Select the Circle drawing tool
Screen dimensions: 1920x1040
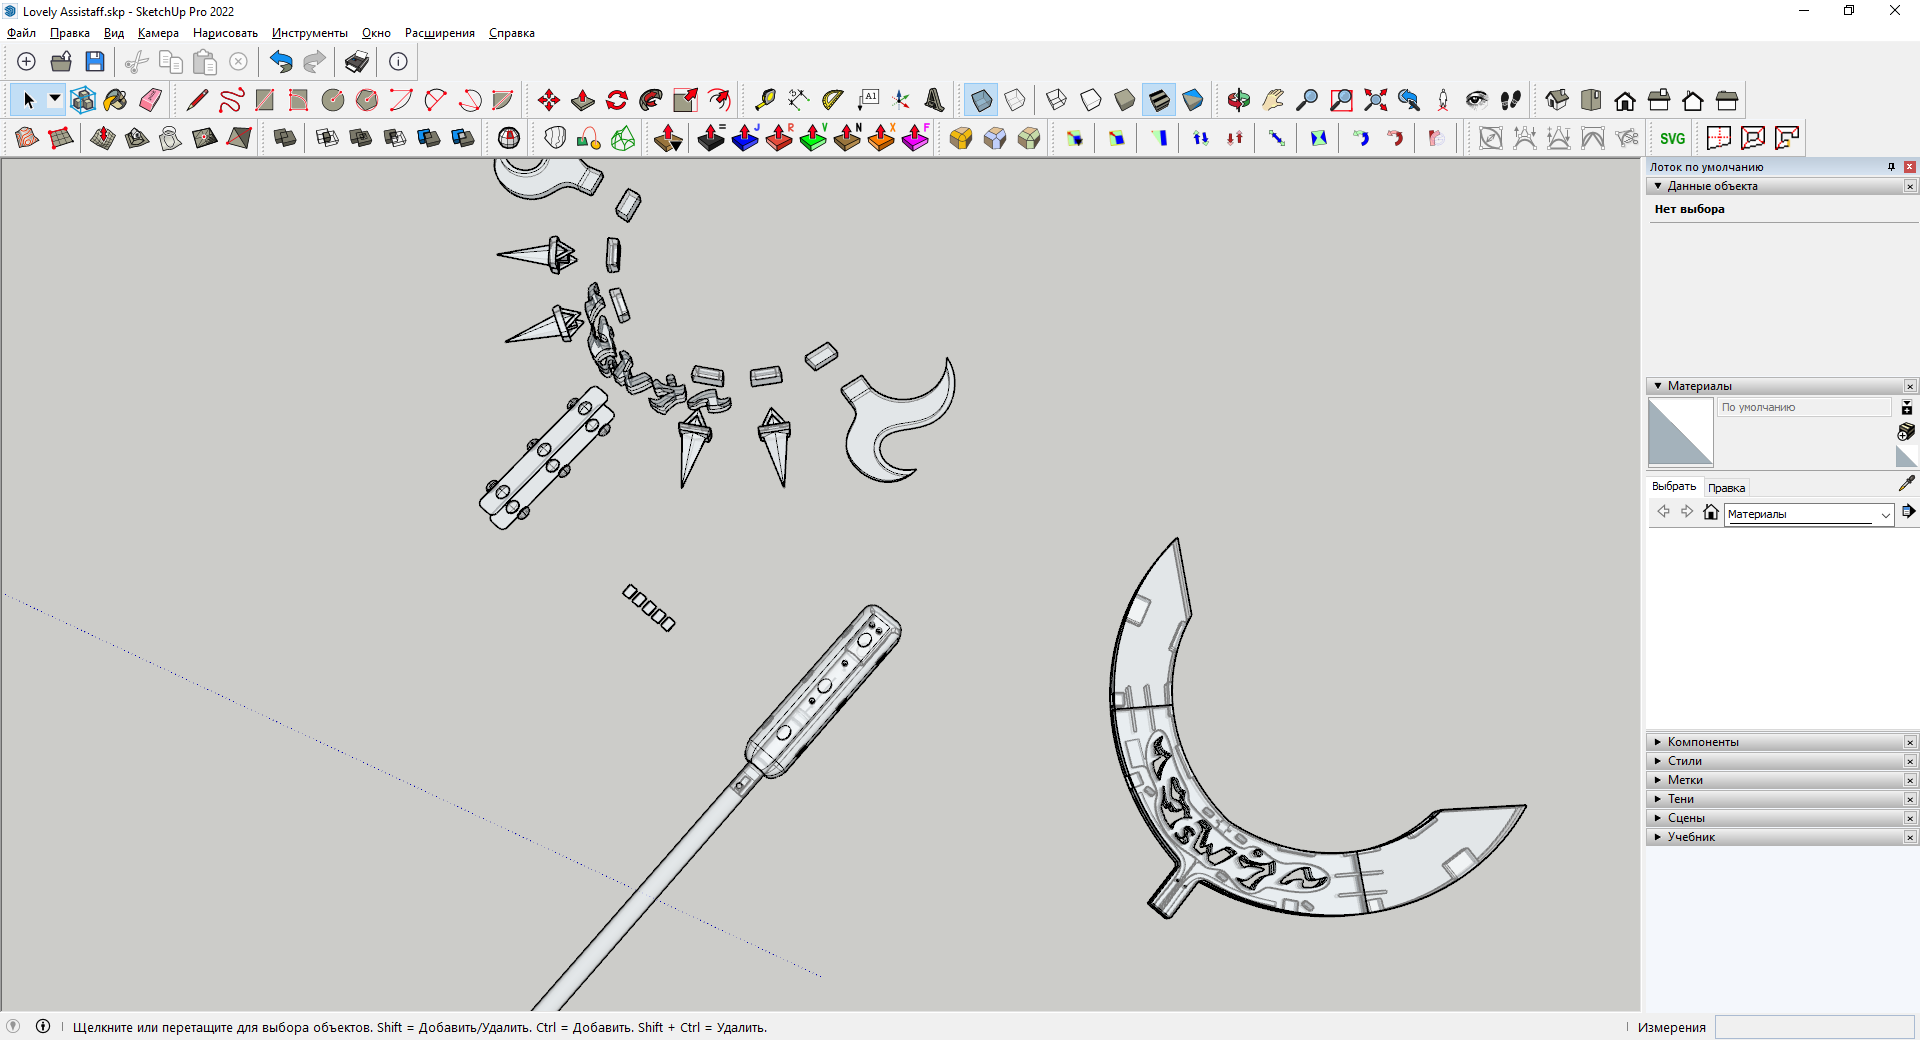[333, 100]
